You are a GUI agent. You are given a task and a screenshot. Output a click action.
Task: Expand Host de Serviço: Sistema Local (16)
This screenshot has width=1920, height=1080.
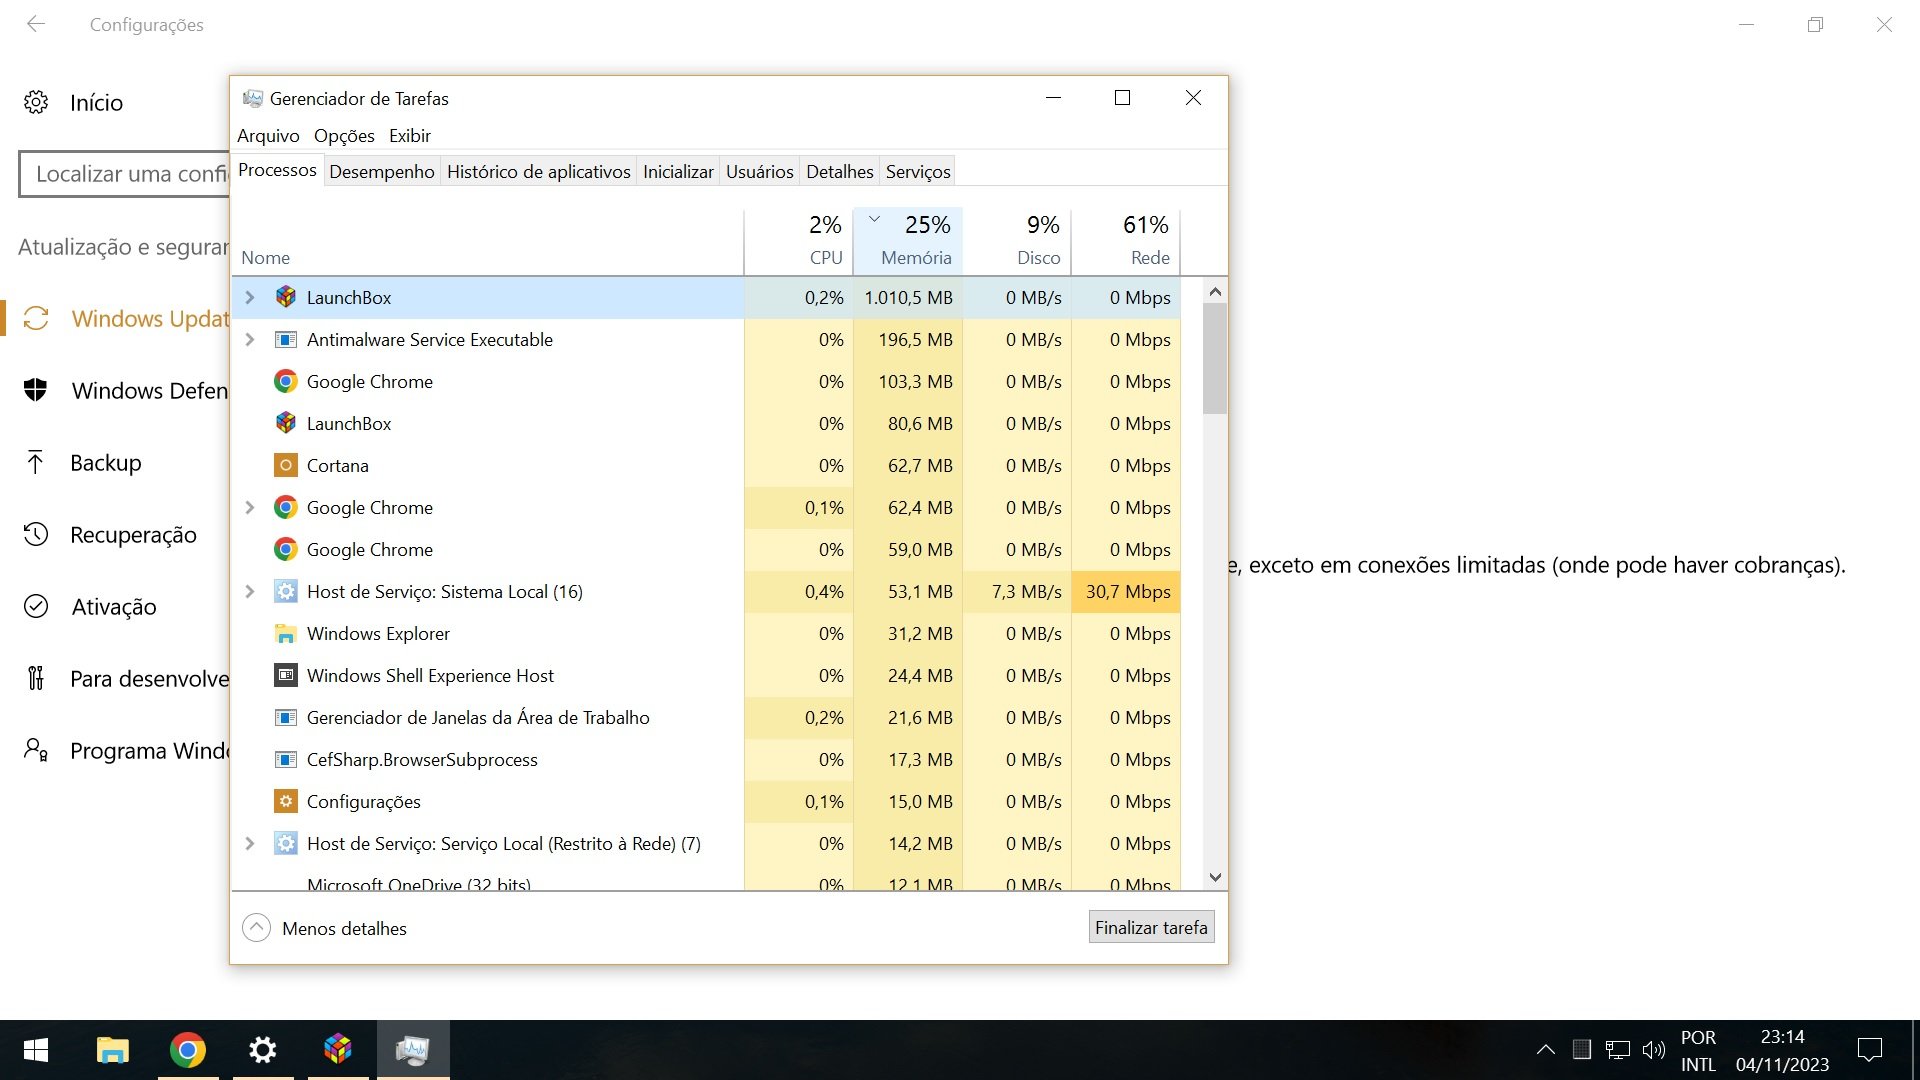[x=250, y=591]
